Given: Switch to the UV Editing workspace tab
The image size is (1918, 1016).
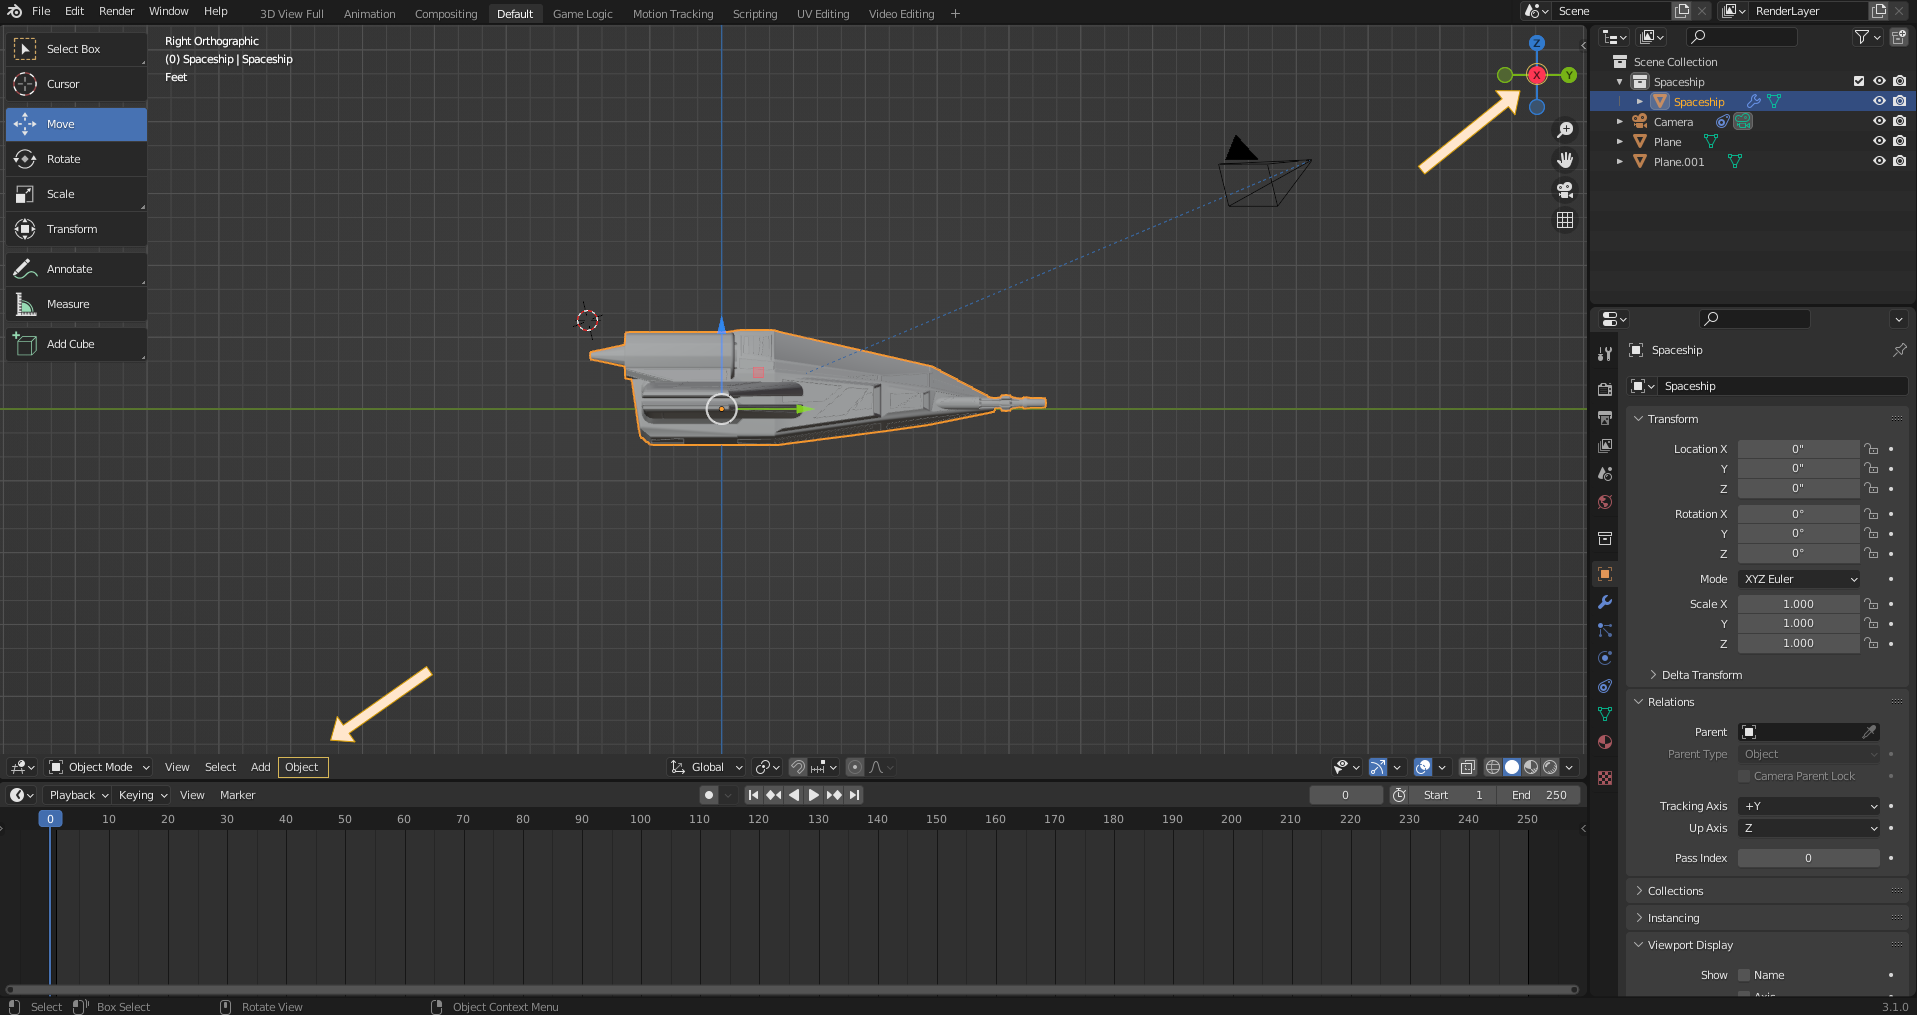Looking at the screenshot, I should [822, 14].
